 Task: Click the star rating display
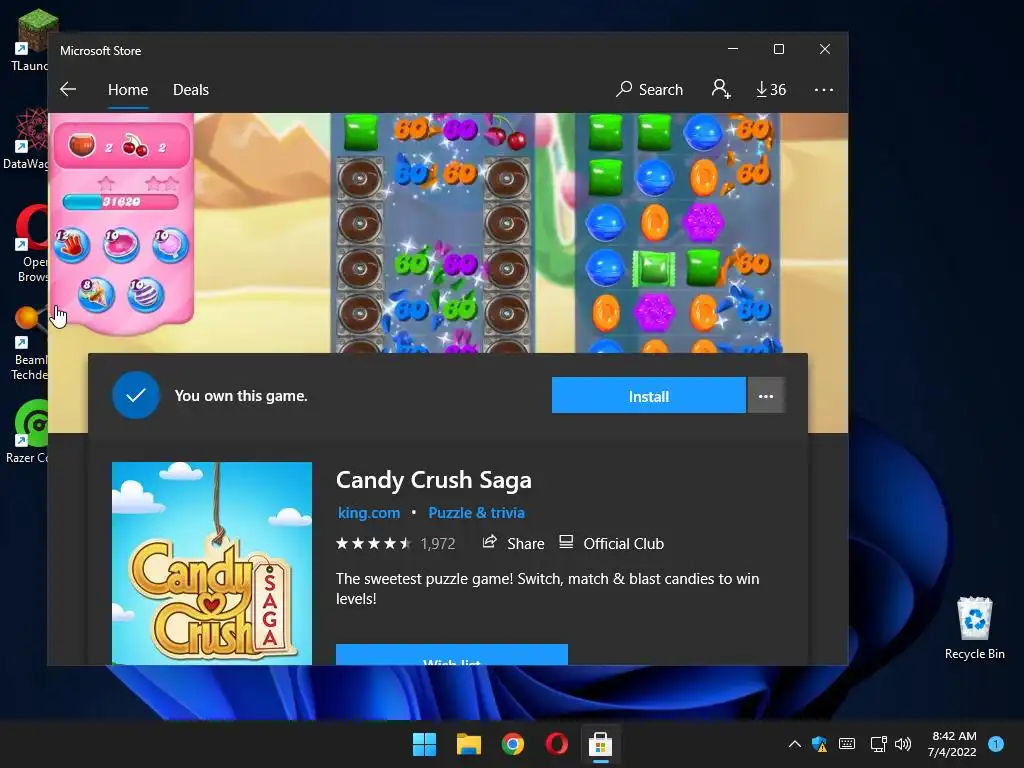(373, 543)
